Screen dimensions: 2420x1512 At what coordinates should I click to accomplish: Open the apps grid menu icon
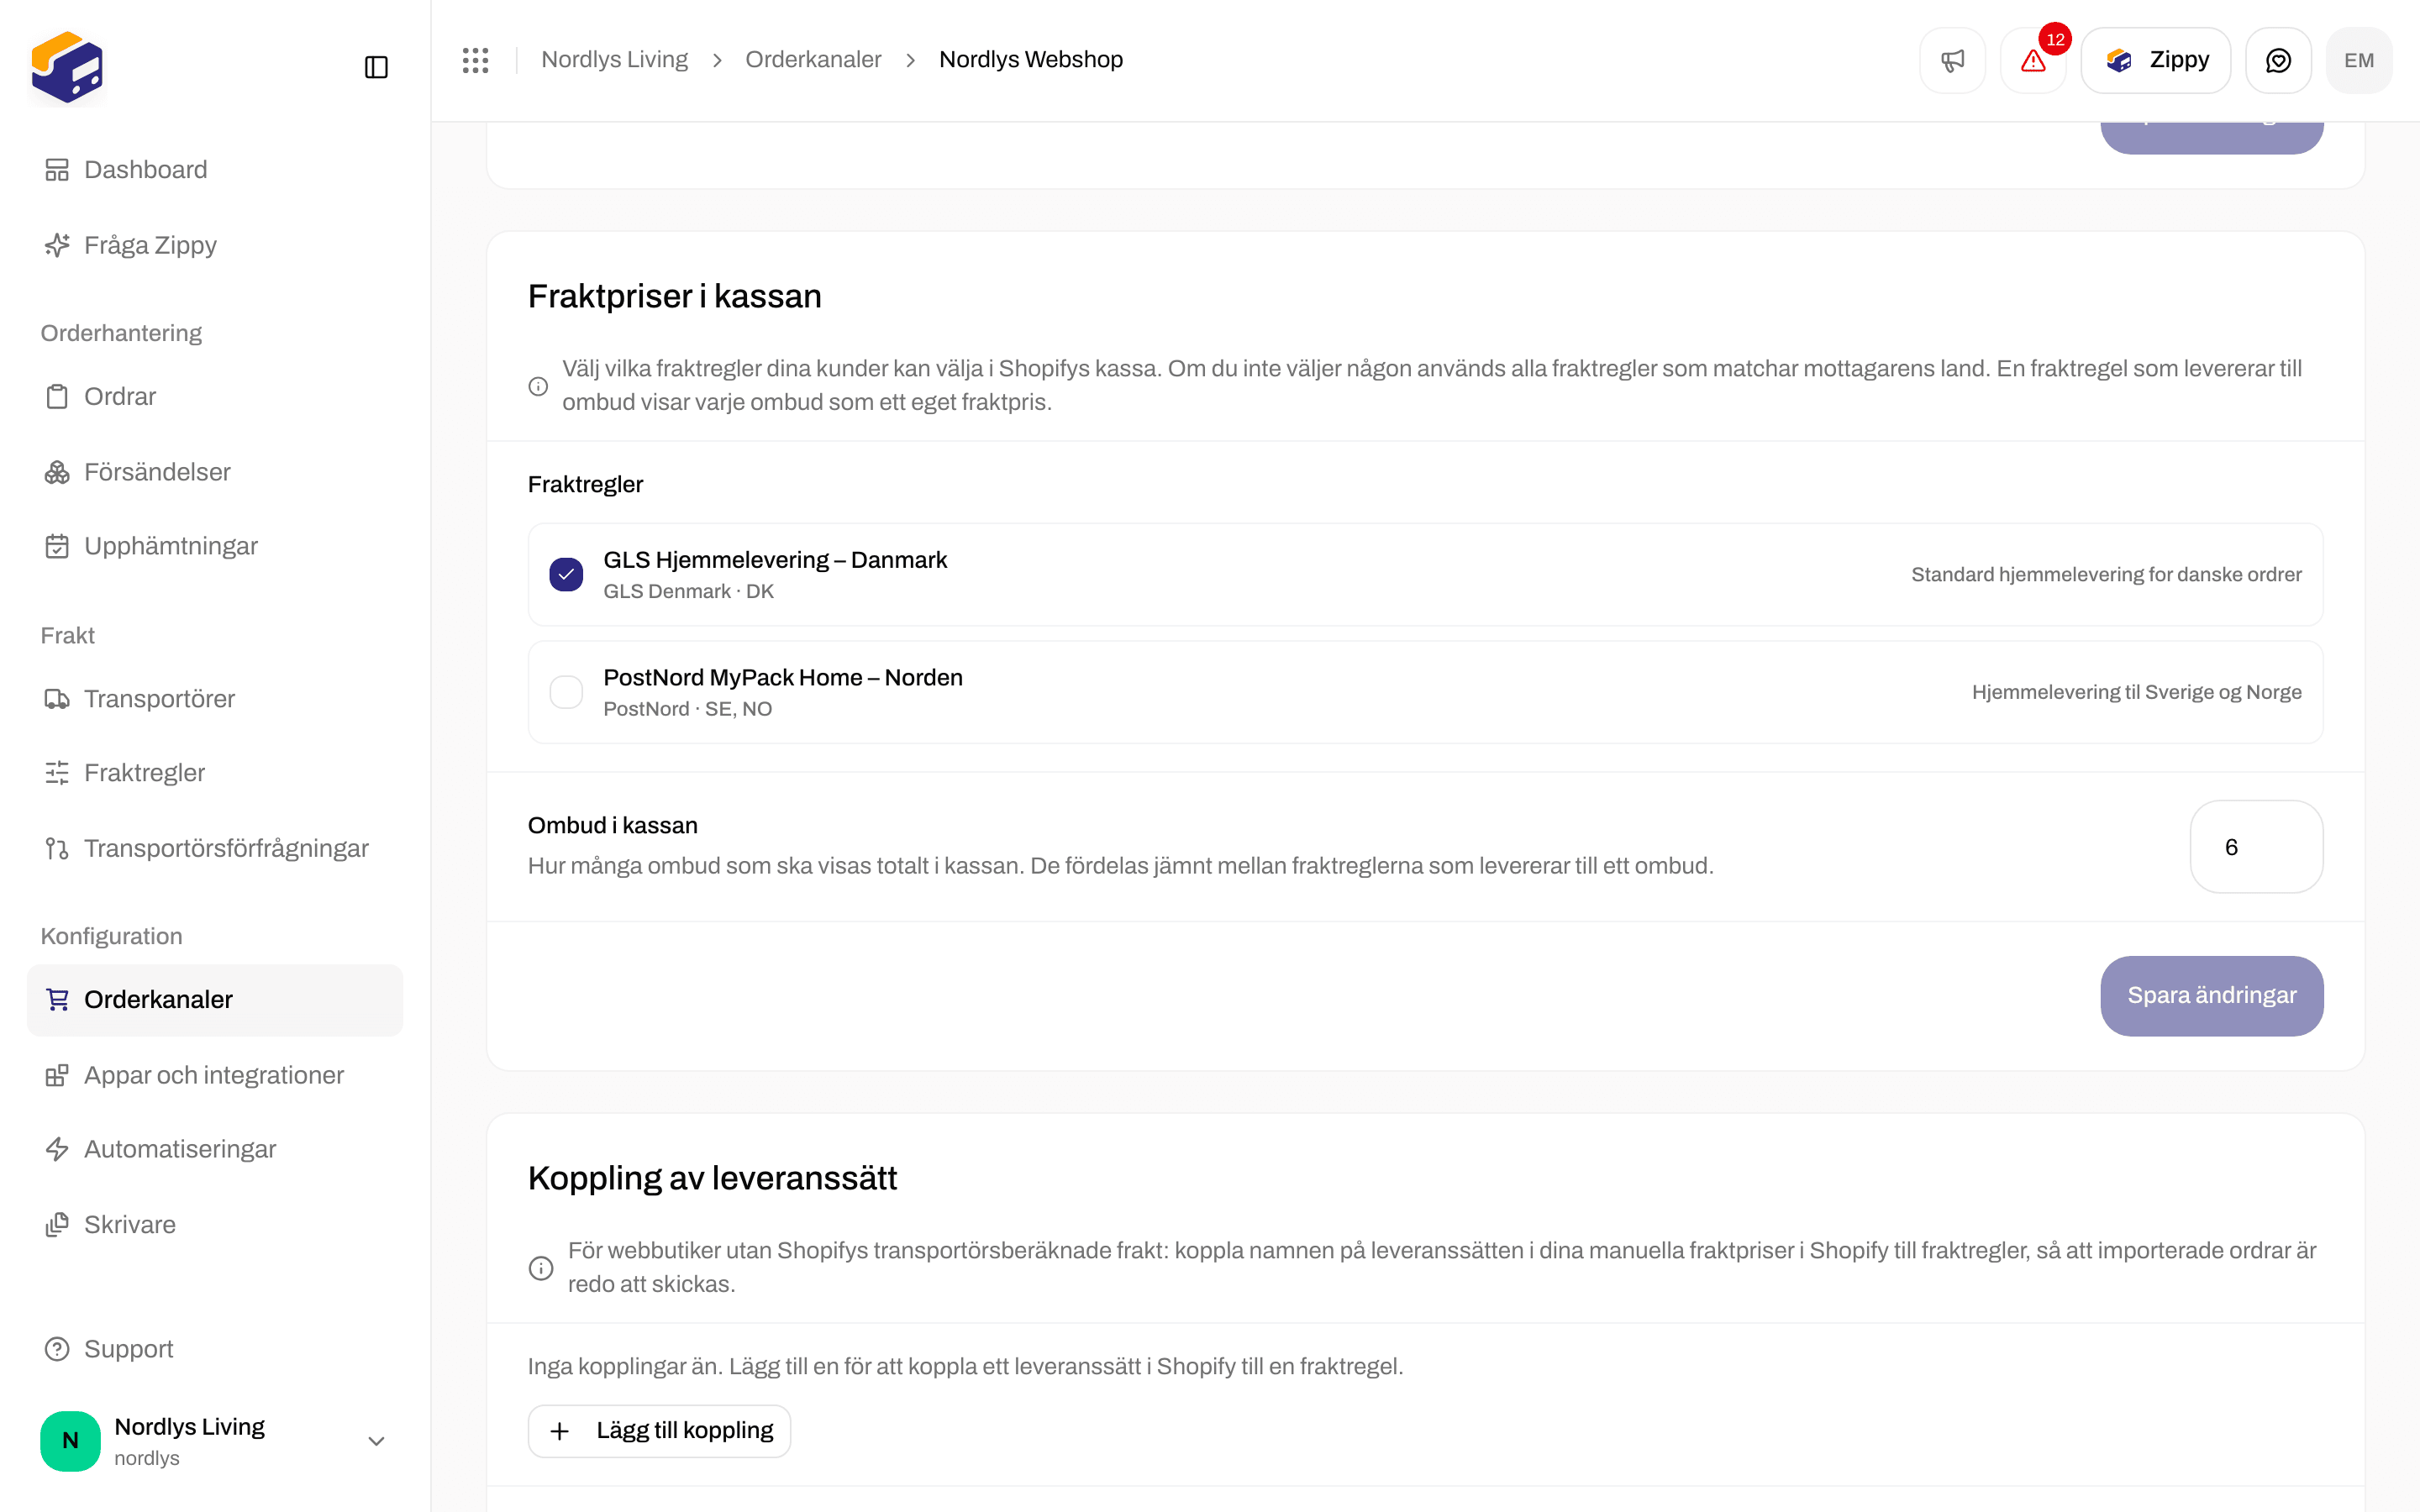click(475, 60)
